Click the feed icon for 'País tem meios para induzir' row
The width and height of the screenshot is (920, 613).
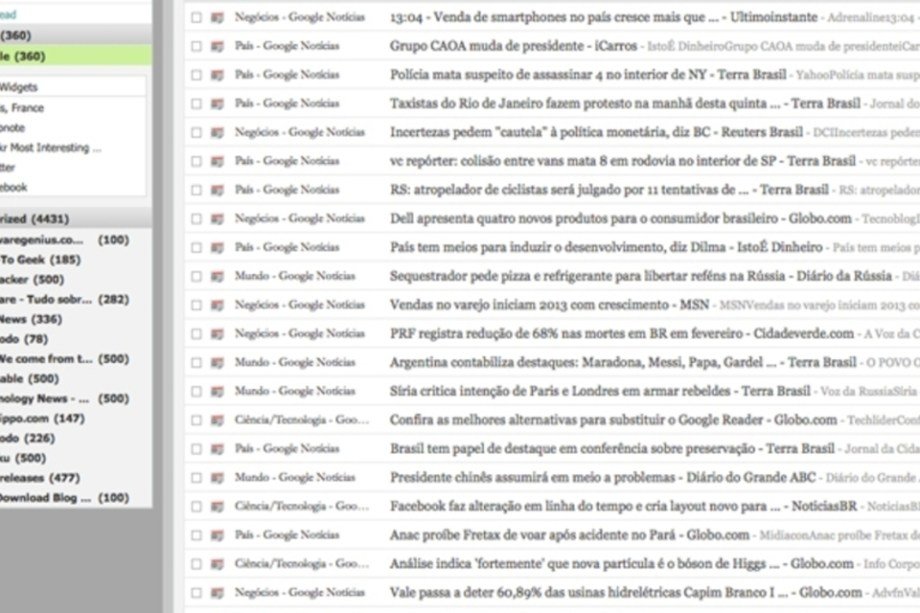coord(217,248)
